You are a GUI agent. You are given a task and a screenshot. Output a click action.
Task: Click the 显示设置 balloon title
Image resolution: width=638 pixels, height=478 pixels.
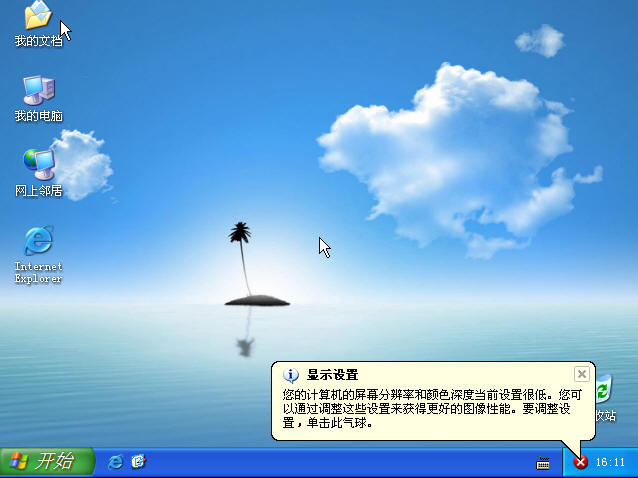point(332,375)
